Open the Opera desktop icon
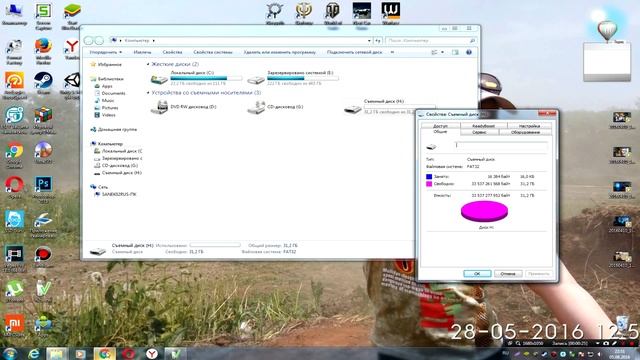The width and height of the screenshot is (640, 360). pos(14,187)
